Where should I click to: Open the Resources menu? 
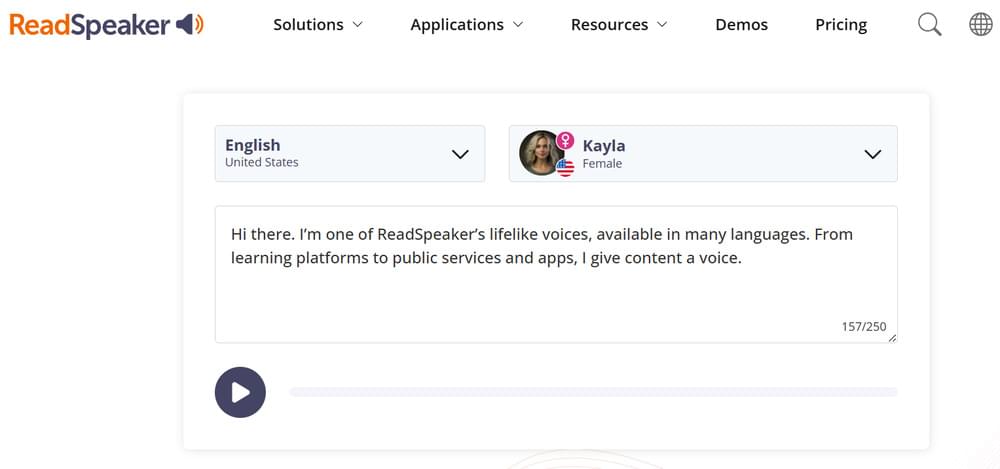click(619, 25)
